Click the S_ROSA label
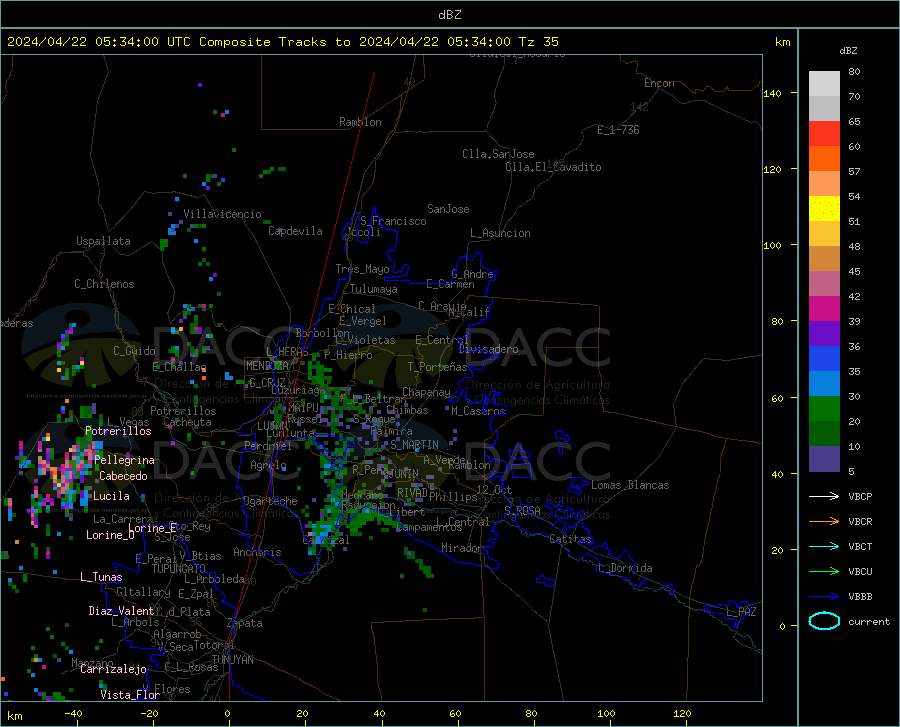 point(522,510)
